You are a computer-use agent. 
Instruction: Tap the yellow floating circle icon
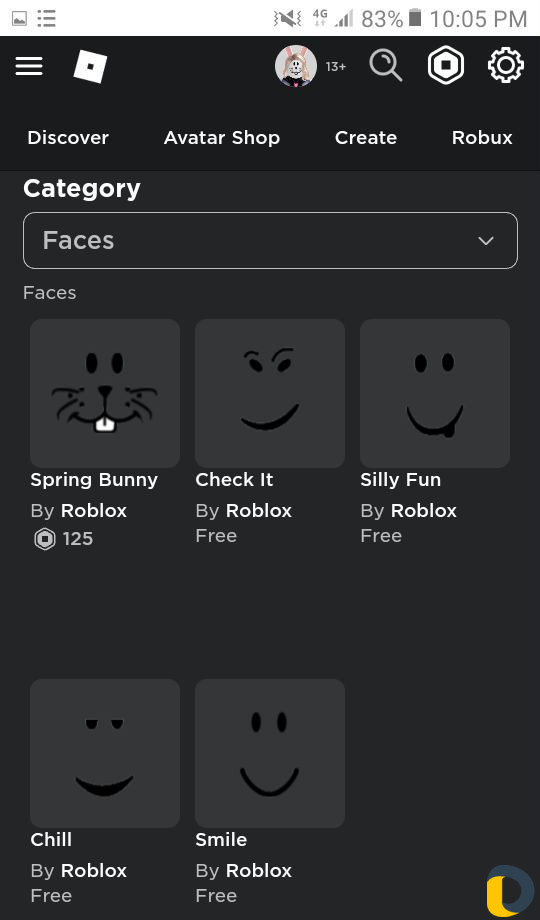pos(509,891)
